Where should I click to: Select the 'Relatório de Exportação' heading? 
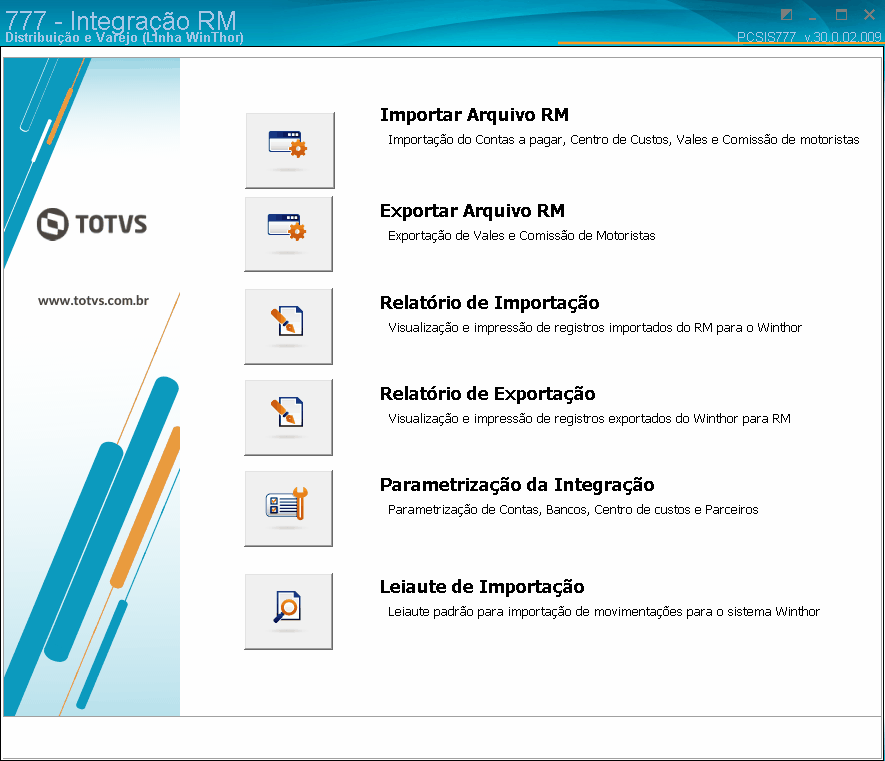click(487, 393)
